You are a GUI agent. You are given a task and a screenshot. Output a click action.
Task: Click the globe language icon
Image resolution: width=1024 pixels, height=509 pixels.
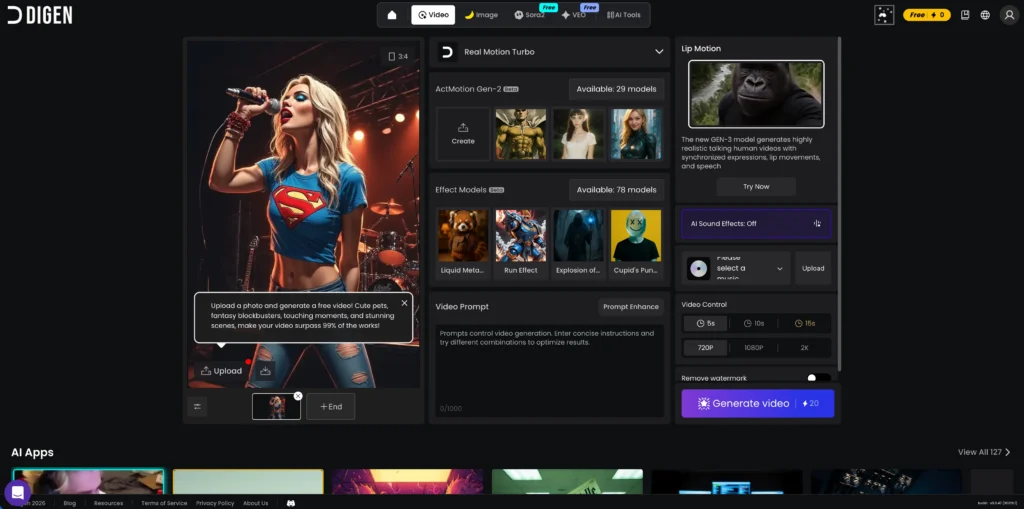985,15
